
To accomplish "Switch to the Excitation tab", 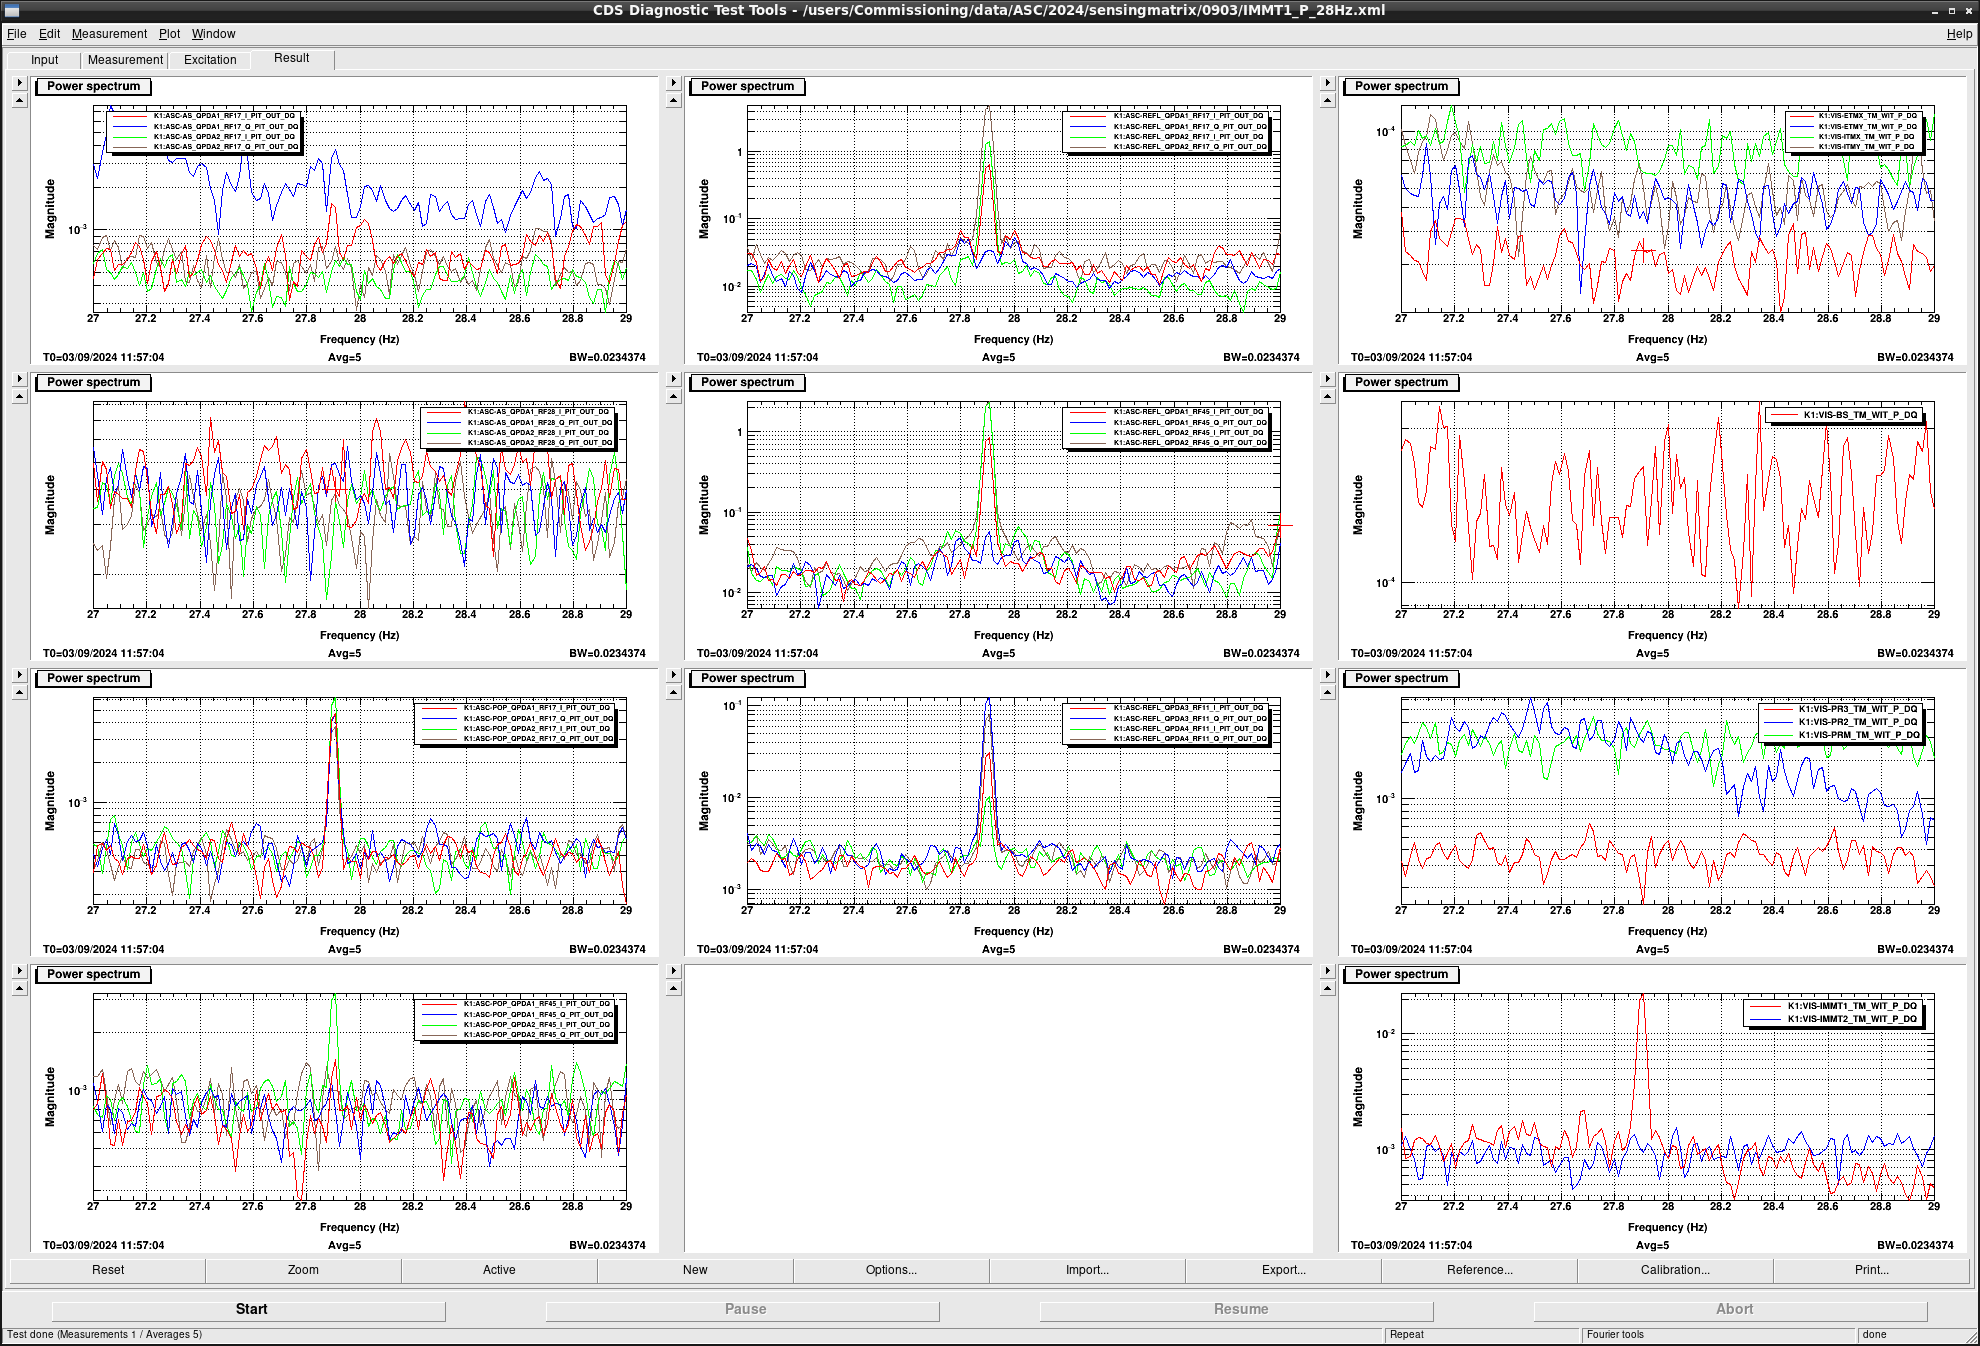I will point(210,60).
